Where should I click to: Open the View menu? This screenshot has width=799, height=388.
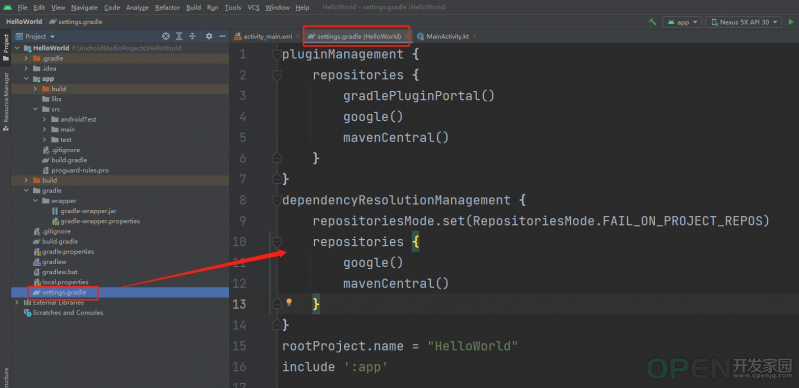(58, 8)
